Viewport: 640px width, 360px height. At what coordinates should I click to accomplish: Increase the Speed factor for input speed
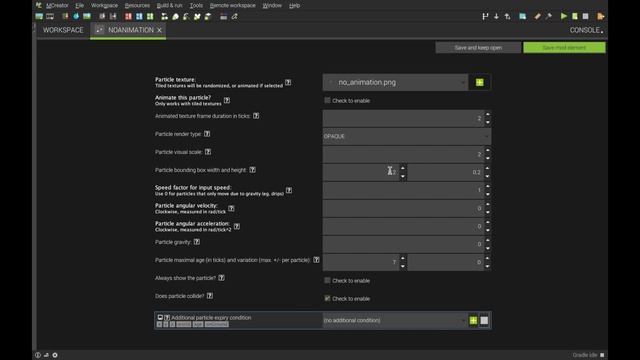[488, 186]
